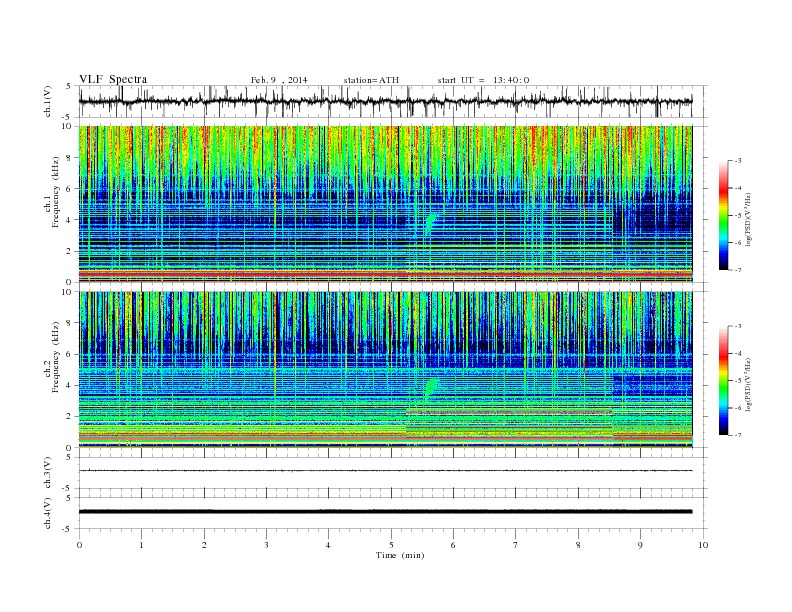Click the 'start UT = 13:40:0' text
Image resolution: width=792 pixels, height=612 pixels.
(483, 80)
